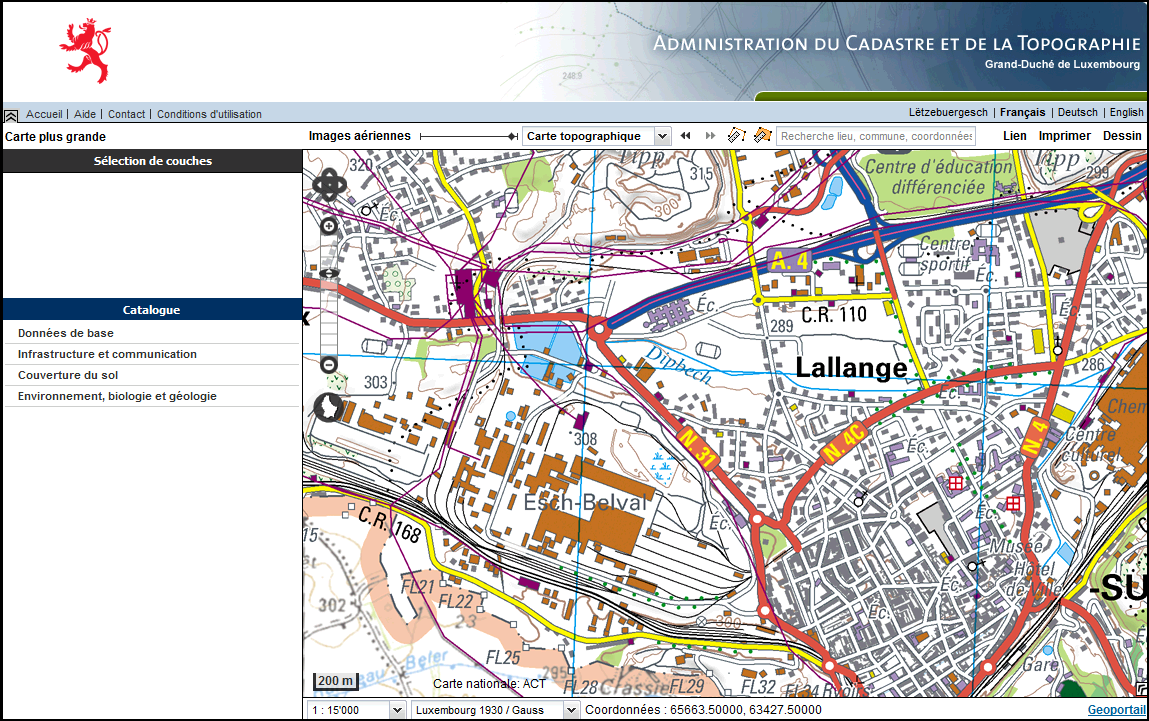Select the distance measuring ruler tool
The width and height of the screenshot is (1149, 721).
tap(736, 135)
